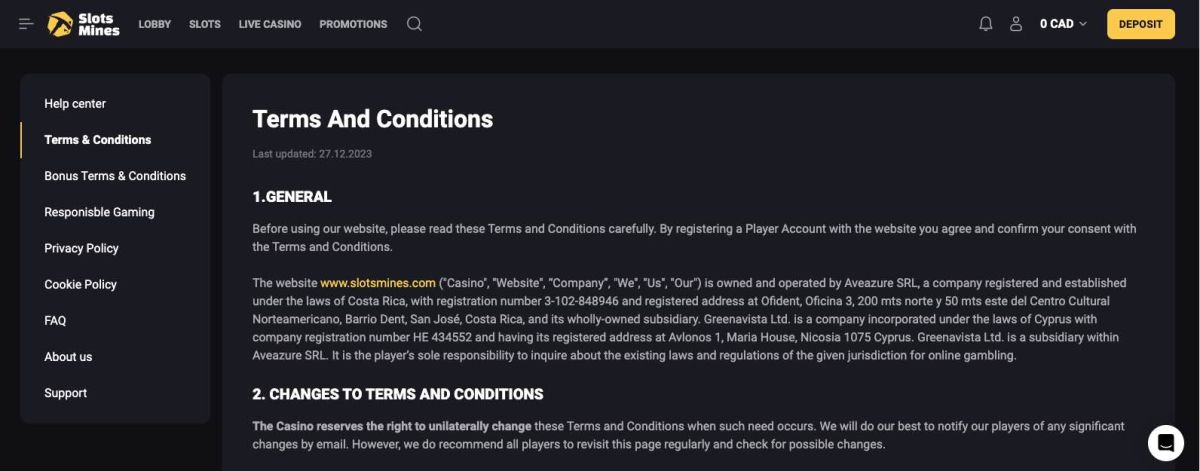Expand the 0 CAD balance dropdown

tap(1063, 24)
